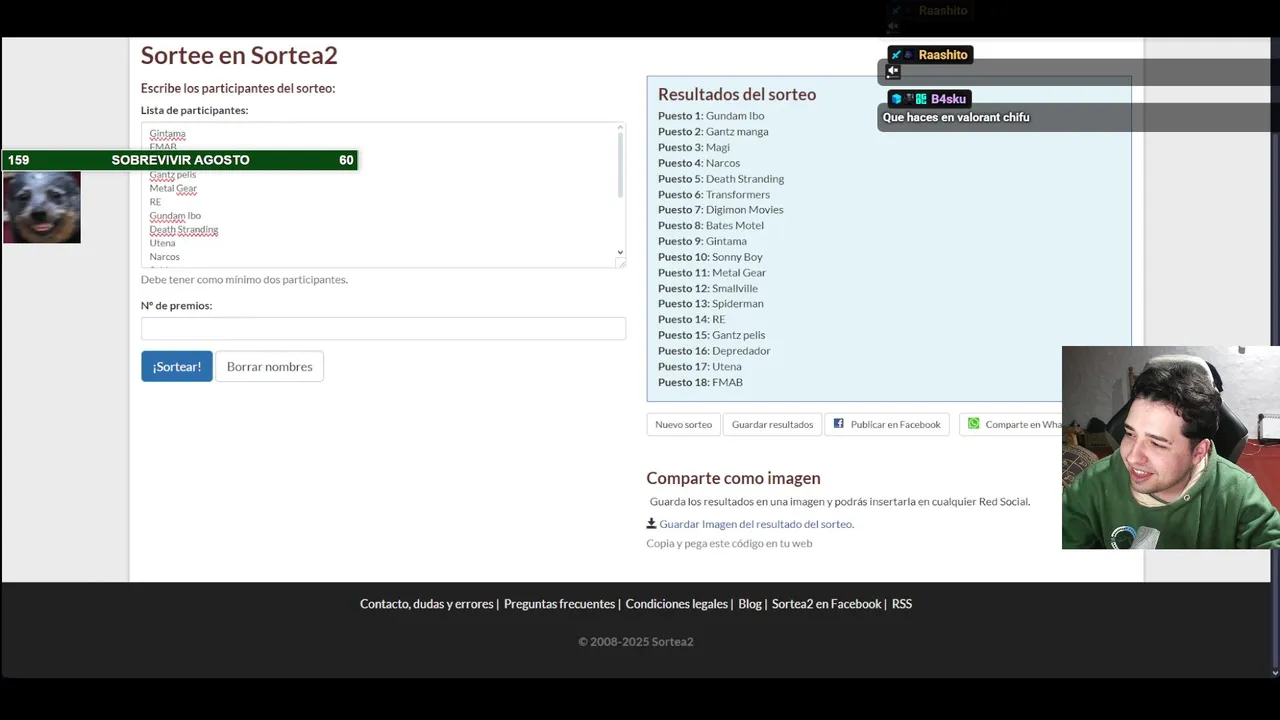Focus the Nº de premios input field

[383, 328]
